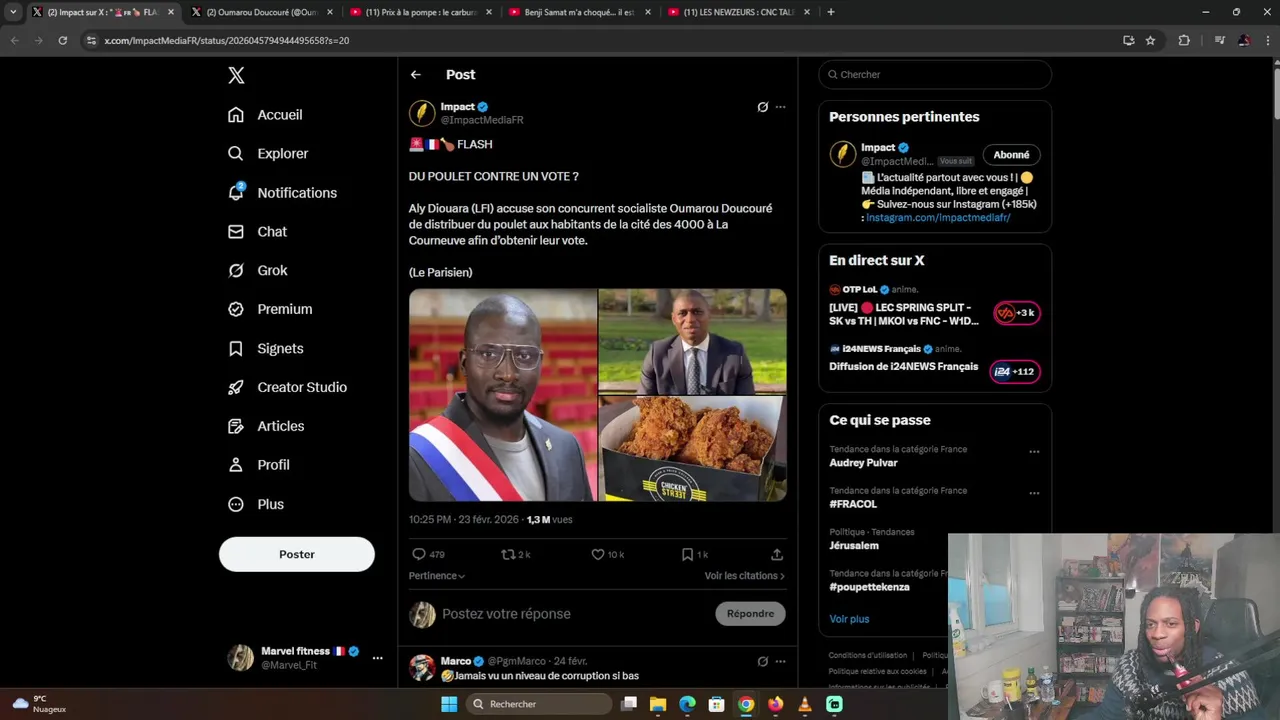Click the X logo in the sidebar
The height and width of the screenshot is (720, 1280).
[x=236, y=75]
